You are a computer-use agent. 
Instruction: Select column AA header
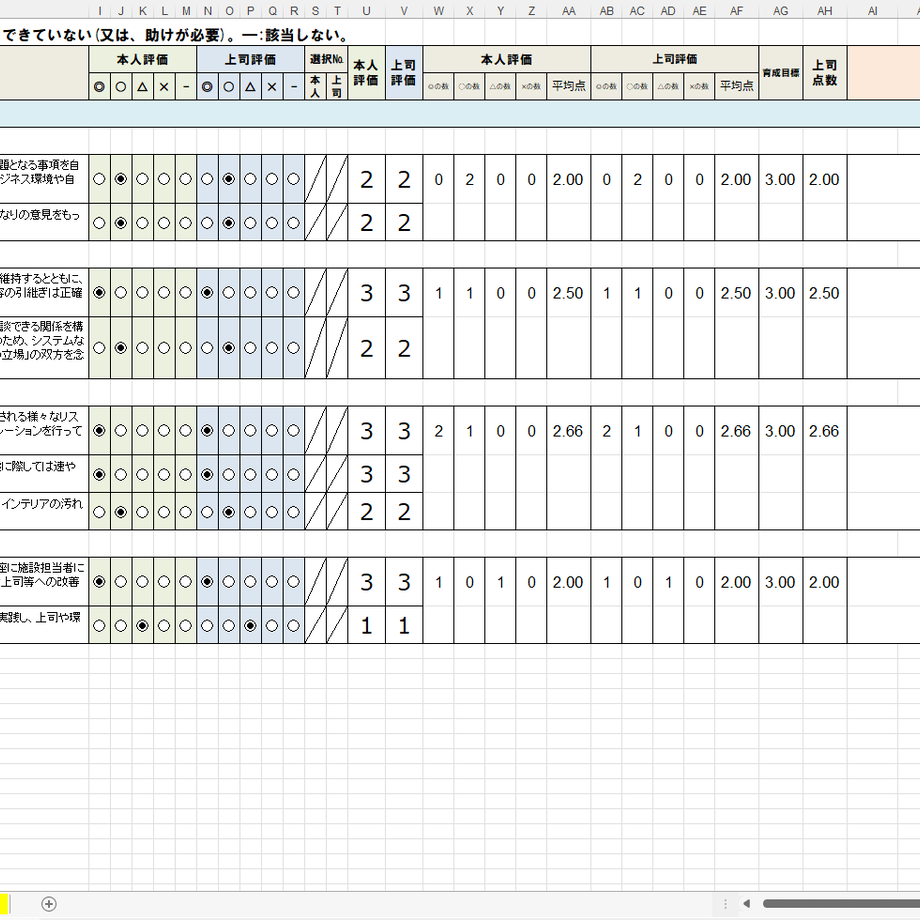[x=569, y=11]
